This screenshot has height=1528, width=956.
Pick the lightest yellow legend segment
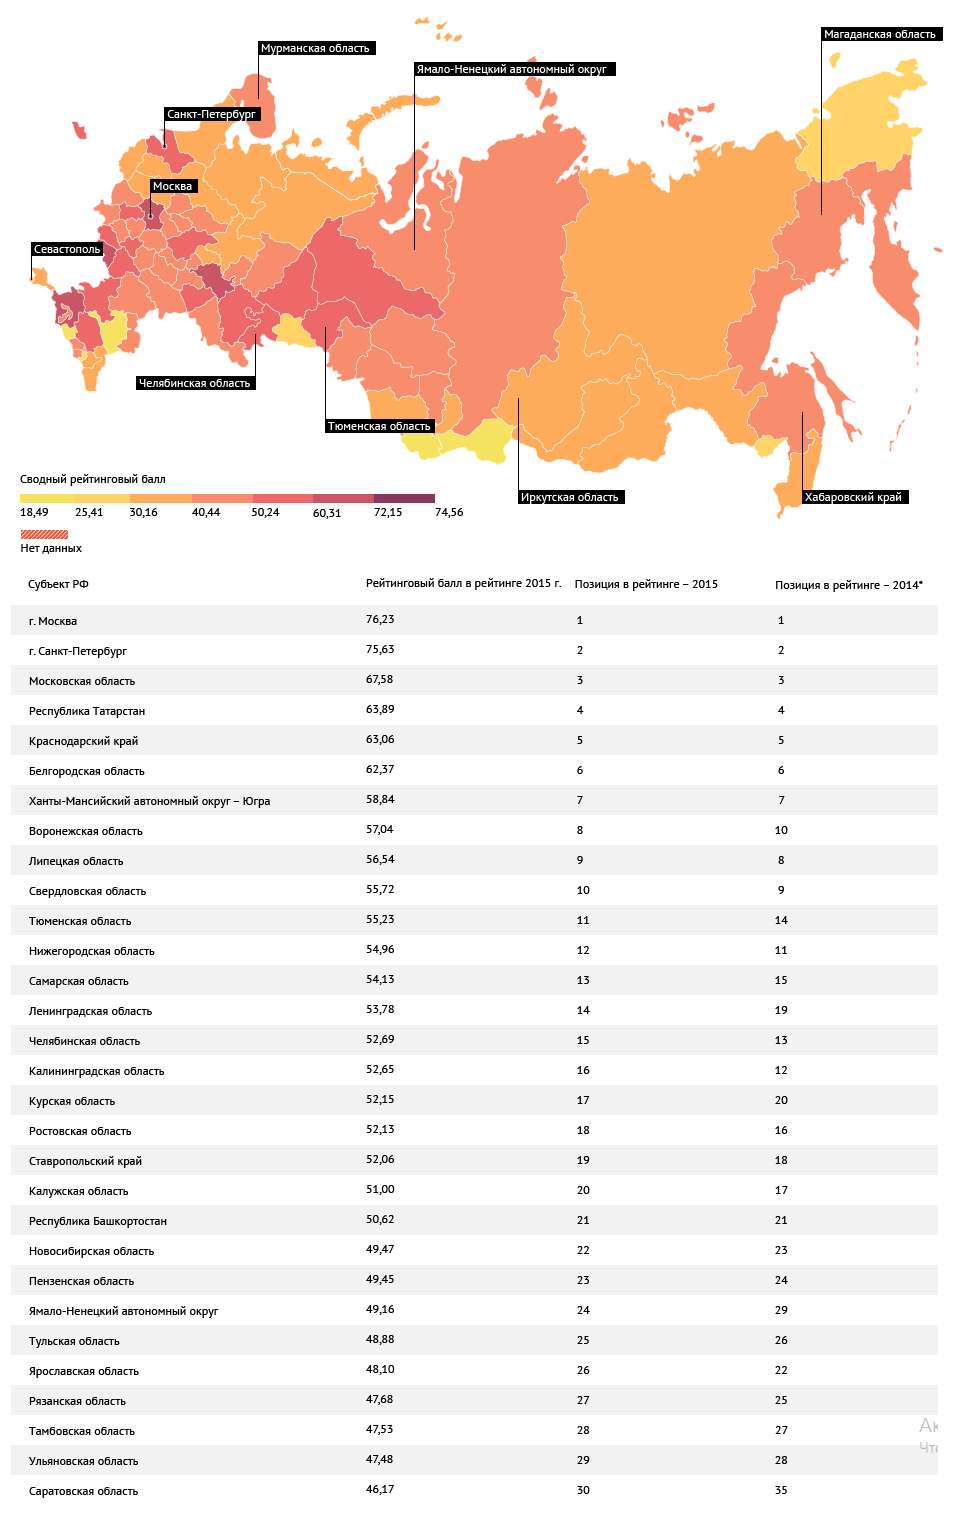click(47, 498)
